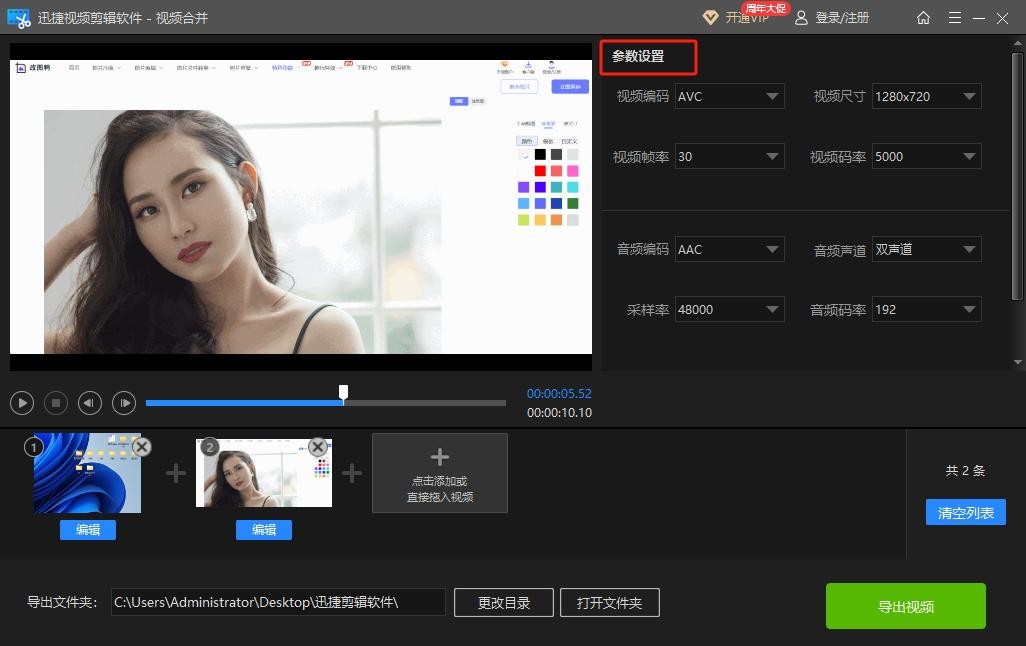This screenshot has width=1026, height=646.
Task: Open the 音频声道 双声道 dropdown
Action: click(925, 249)
